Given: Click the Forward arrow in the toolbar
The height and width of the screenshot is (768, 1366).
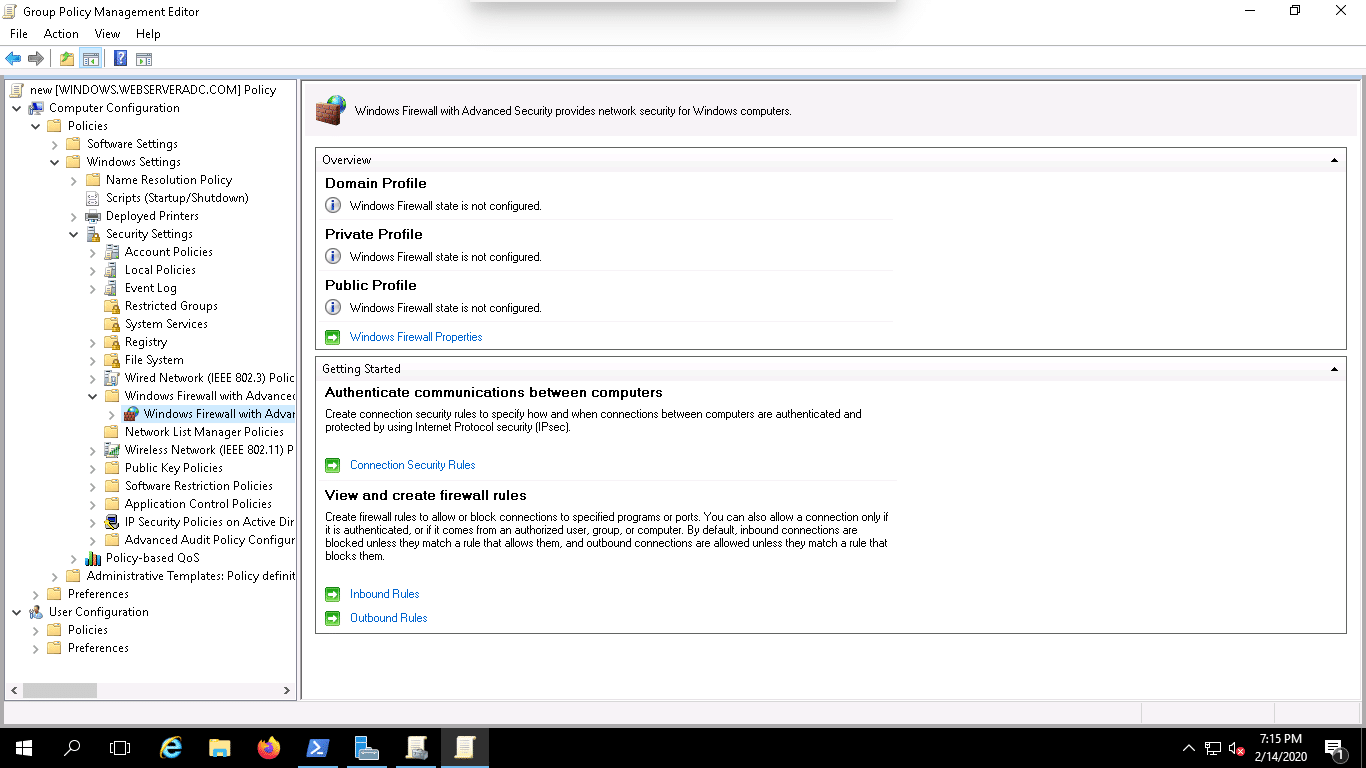Looking at the screenshot, I should pos(36,59).
